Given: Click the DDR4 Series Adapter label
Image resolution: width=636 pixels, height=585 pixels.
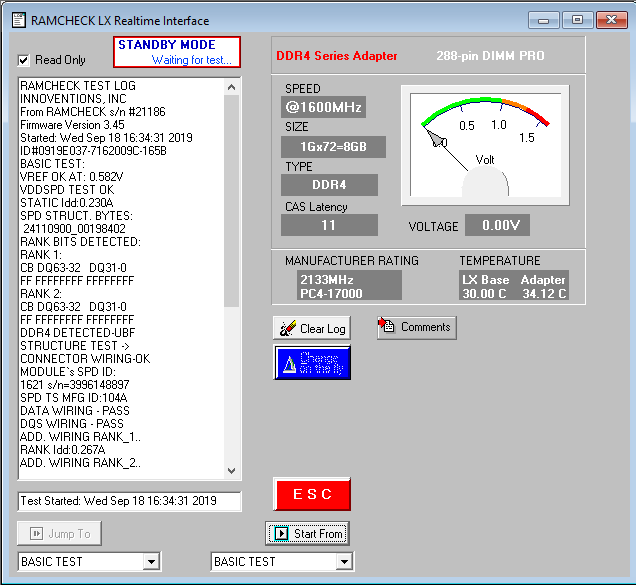Looking at the screenshot, I should (337, 56).
